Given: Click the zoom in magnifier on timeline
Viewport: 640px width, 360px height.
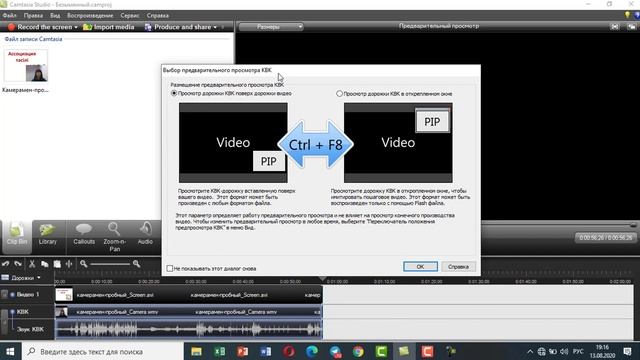Looking at the screenshot, I should [136, 264].
